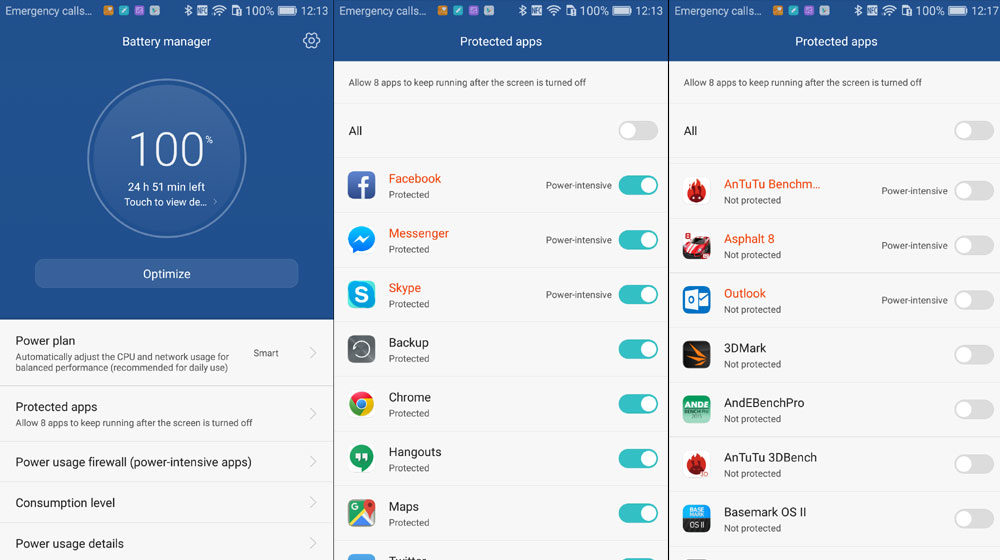Viewport: 1000px width, 560px height.
Task: Enable protection for Outlook
Action: click(x=974, y=300)
